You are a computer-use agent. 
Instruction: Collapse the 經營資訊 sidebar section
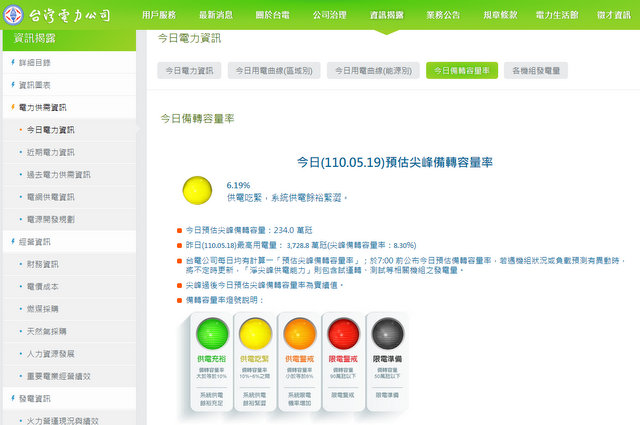69,242
